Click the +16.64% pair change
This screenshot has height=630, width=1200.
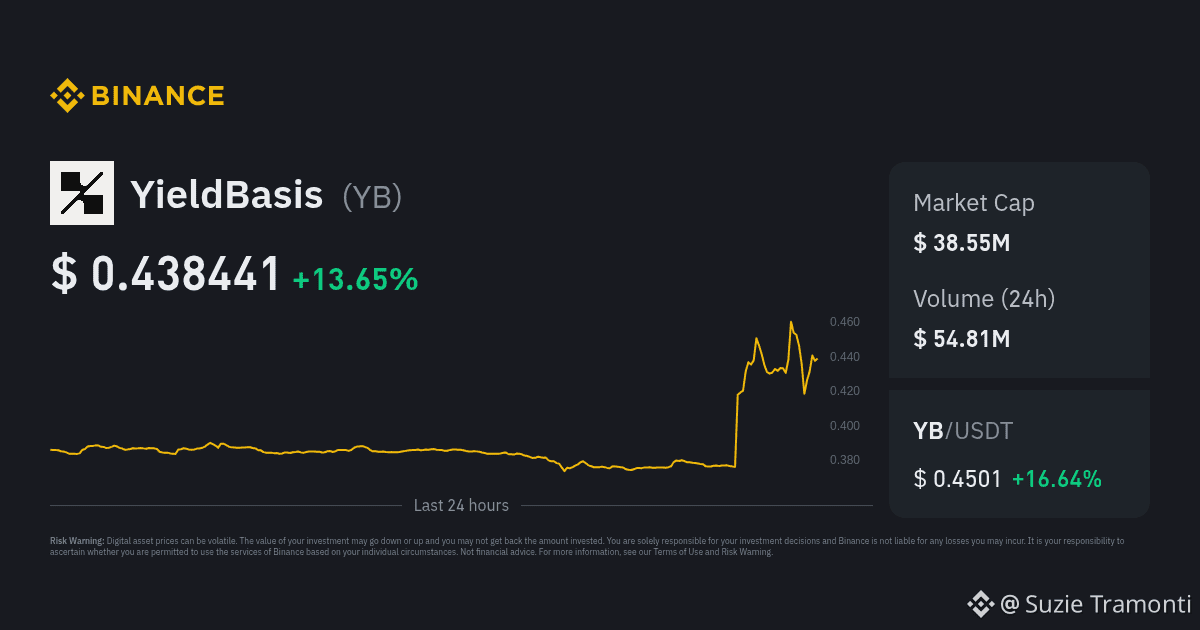(x=1057, y=479)
